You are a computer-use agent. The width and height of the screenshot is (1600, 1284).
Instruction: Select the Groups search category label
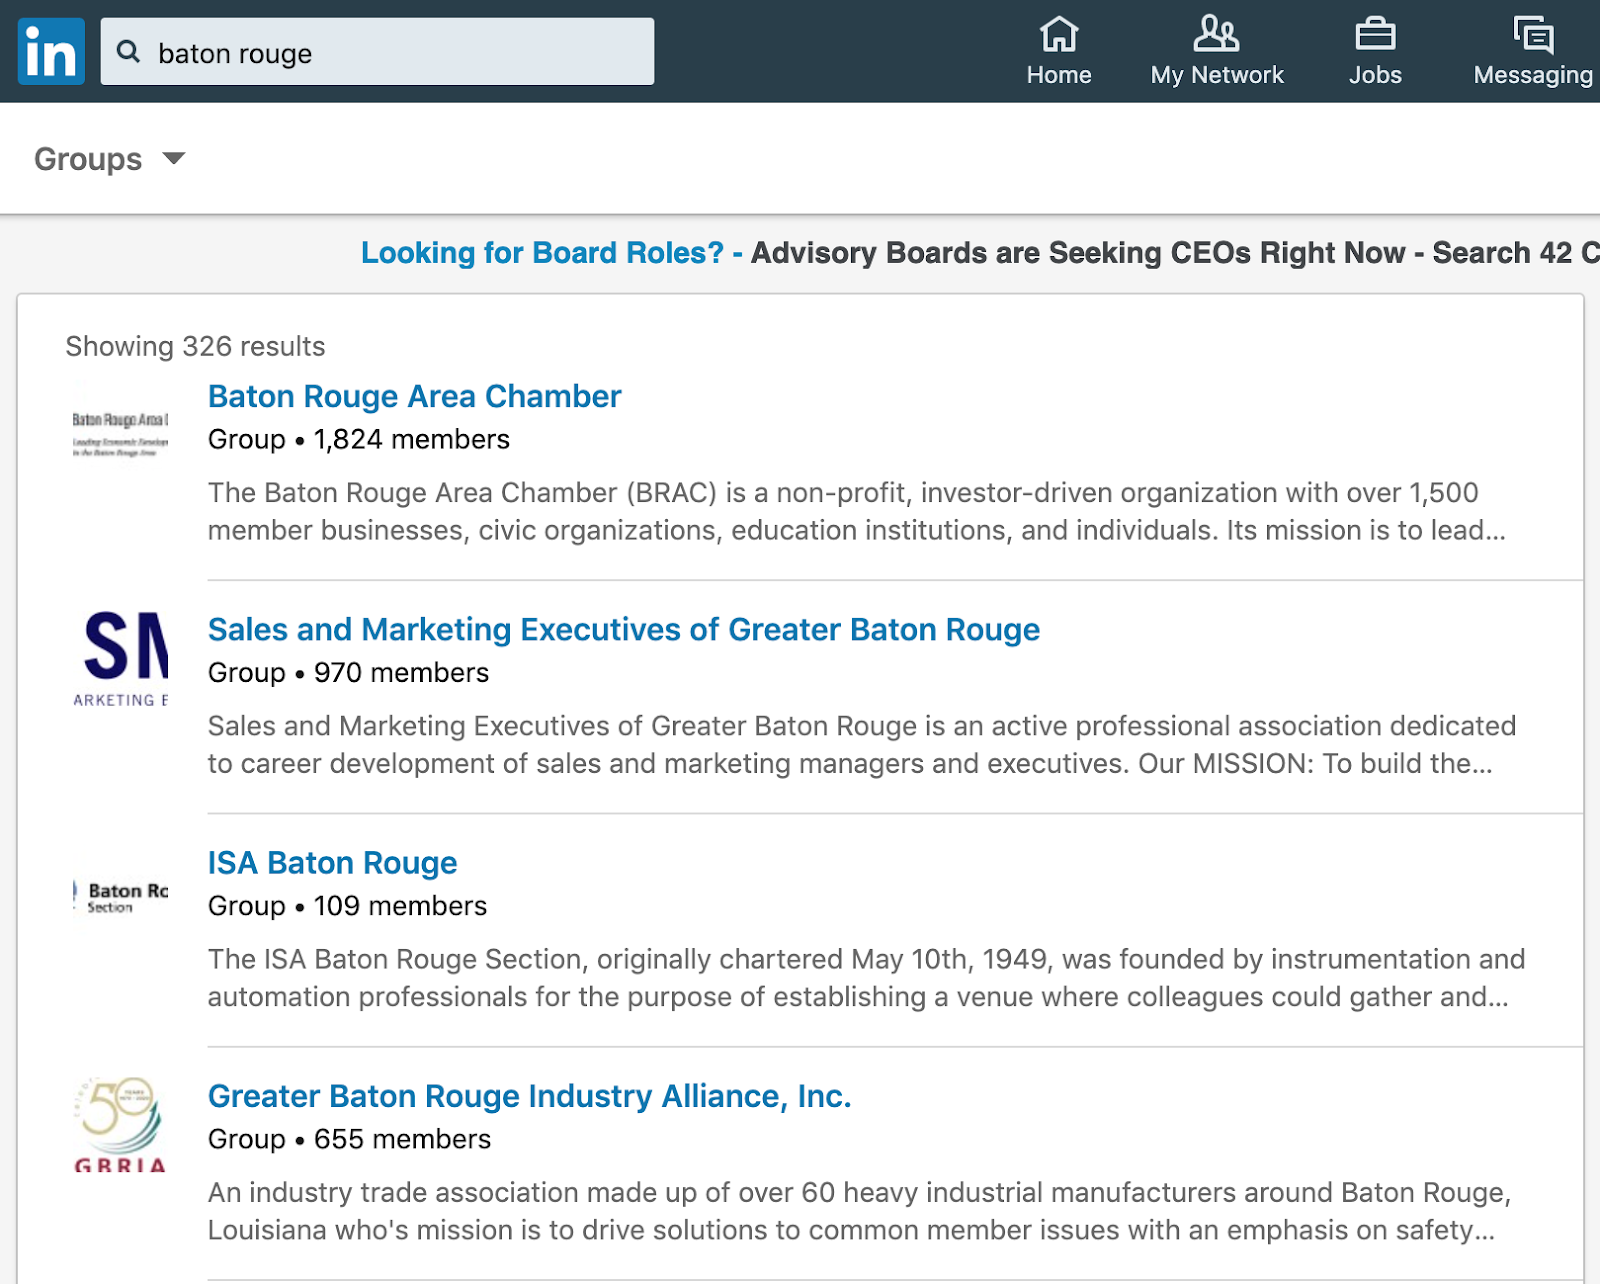[x=88, y=159]
